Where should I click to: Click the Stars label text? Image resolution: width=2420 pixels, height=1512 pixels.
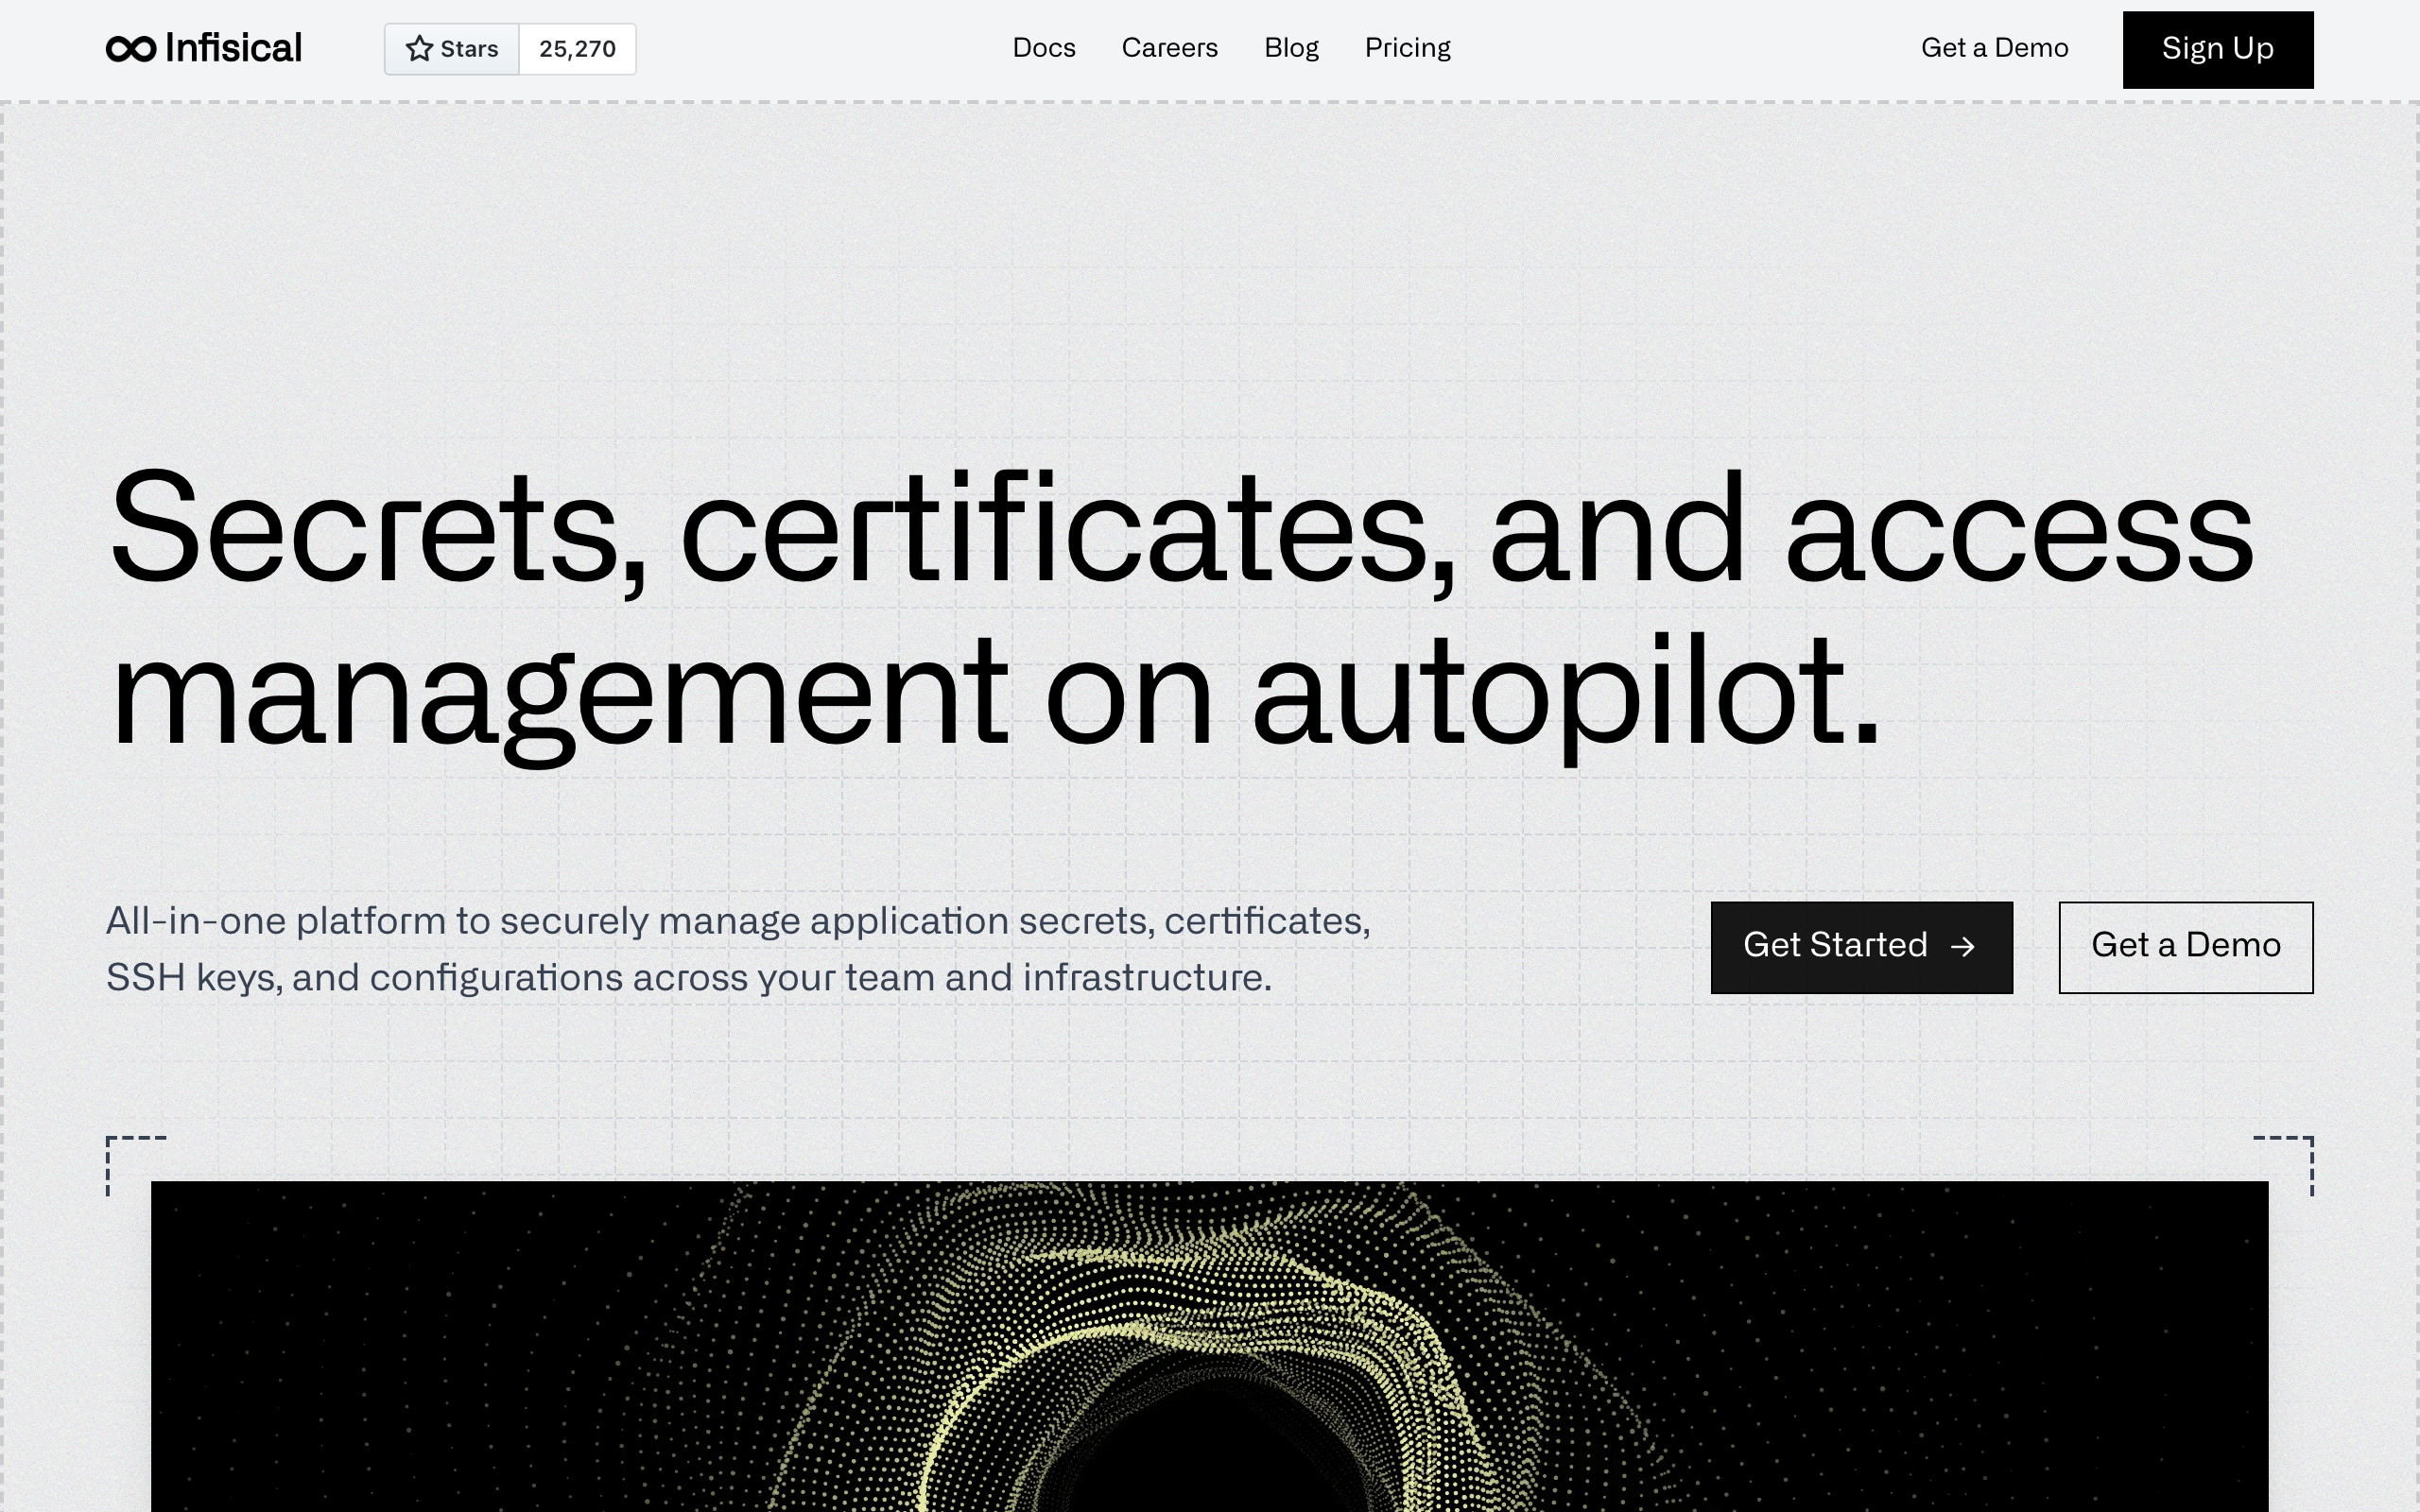click(469, 49)
